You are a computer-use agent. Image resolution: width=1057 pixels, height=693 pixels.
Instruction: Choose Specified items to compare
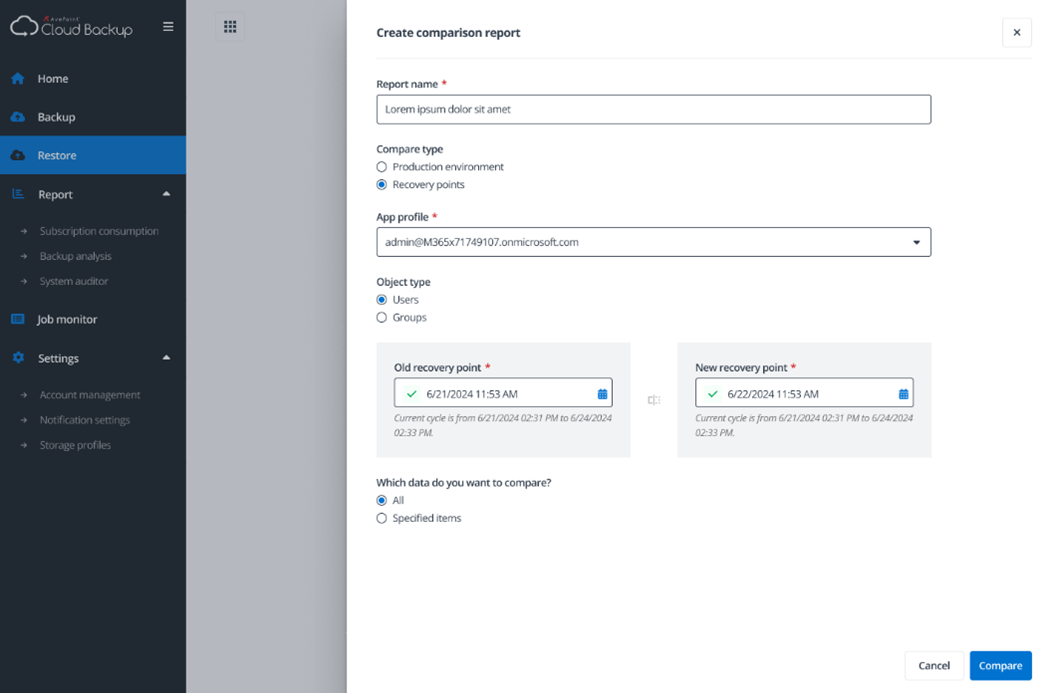coord(382,518)
